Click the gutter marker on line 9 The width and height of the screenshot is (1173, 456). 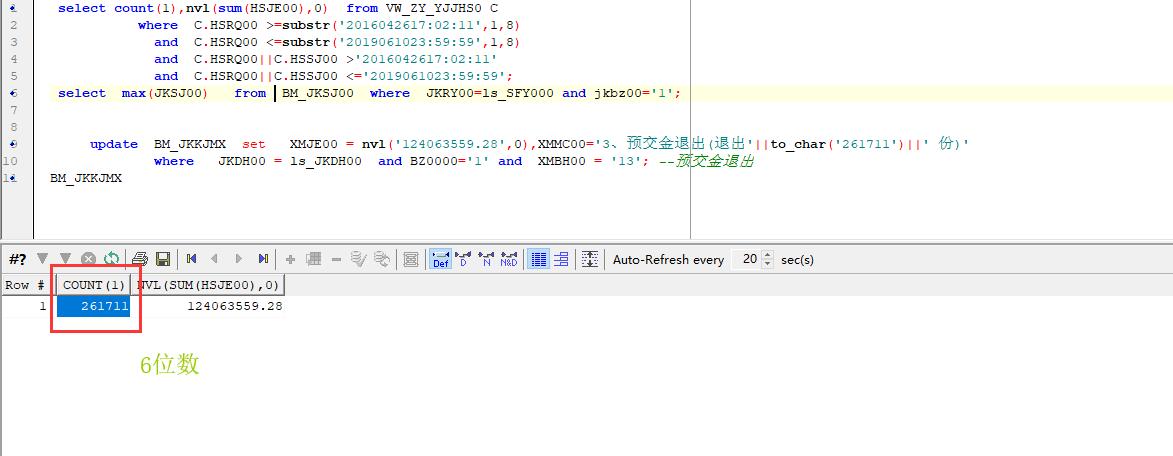click(13, 144)
